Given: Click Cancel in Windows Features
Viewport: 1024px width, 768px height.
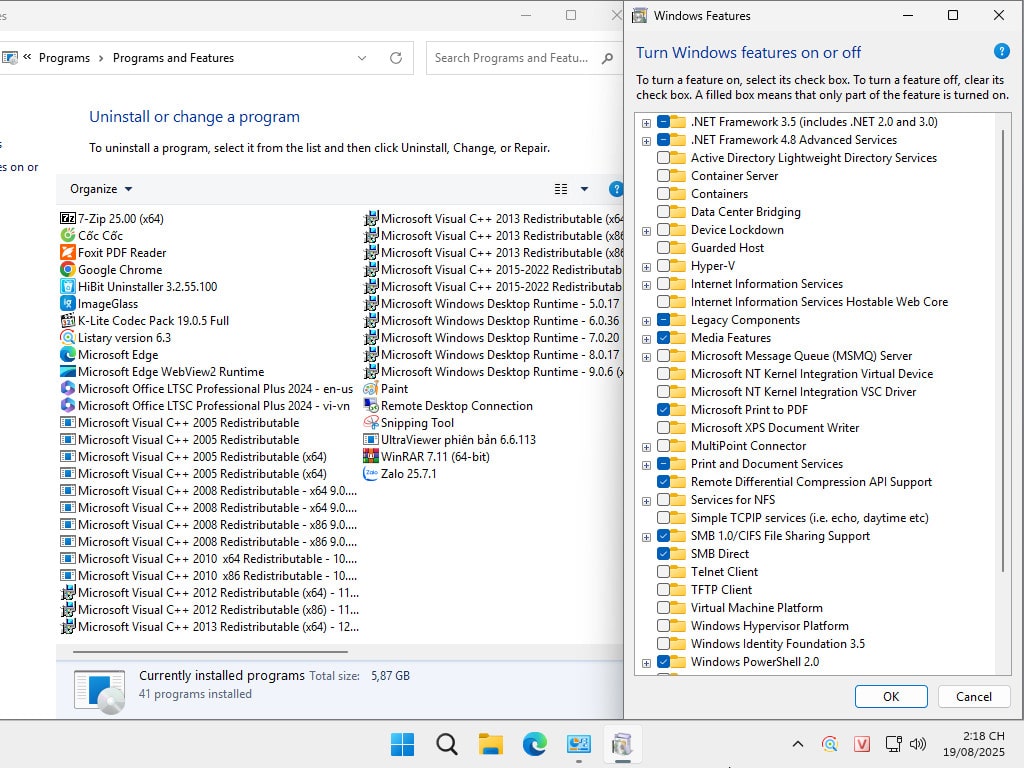Looking at the screenshot, I should click(974, 696).
